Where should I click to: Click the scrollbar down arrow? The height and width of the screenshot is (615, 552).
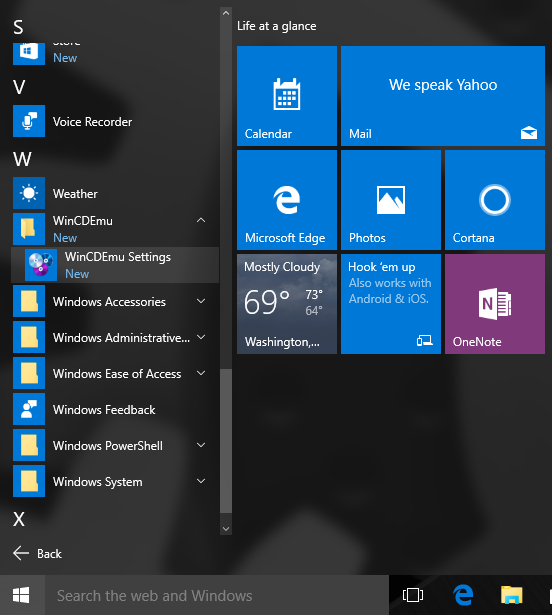click(x=226, y=529)
